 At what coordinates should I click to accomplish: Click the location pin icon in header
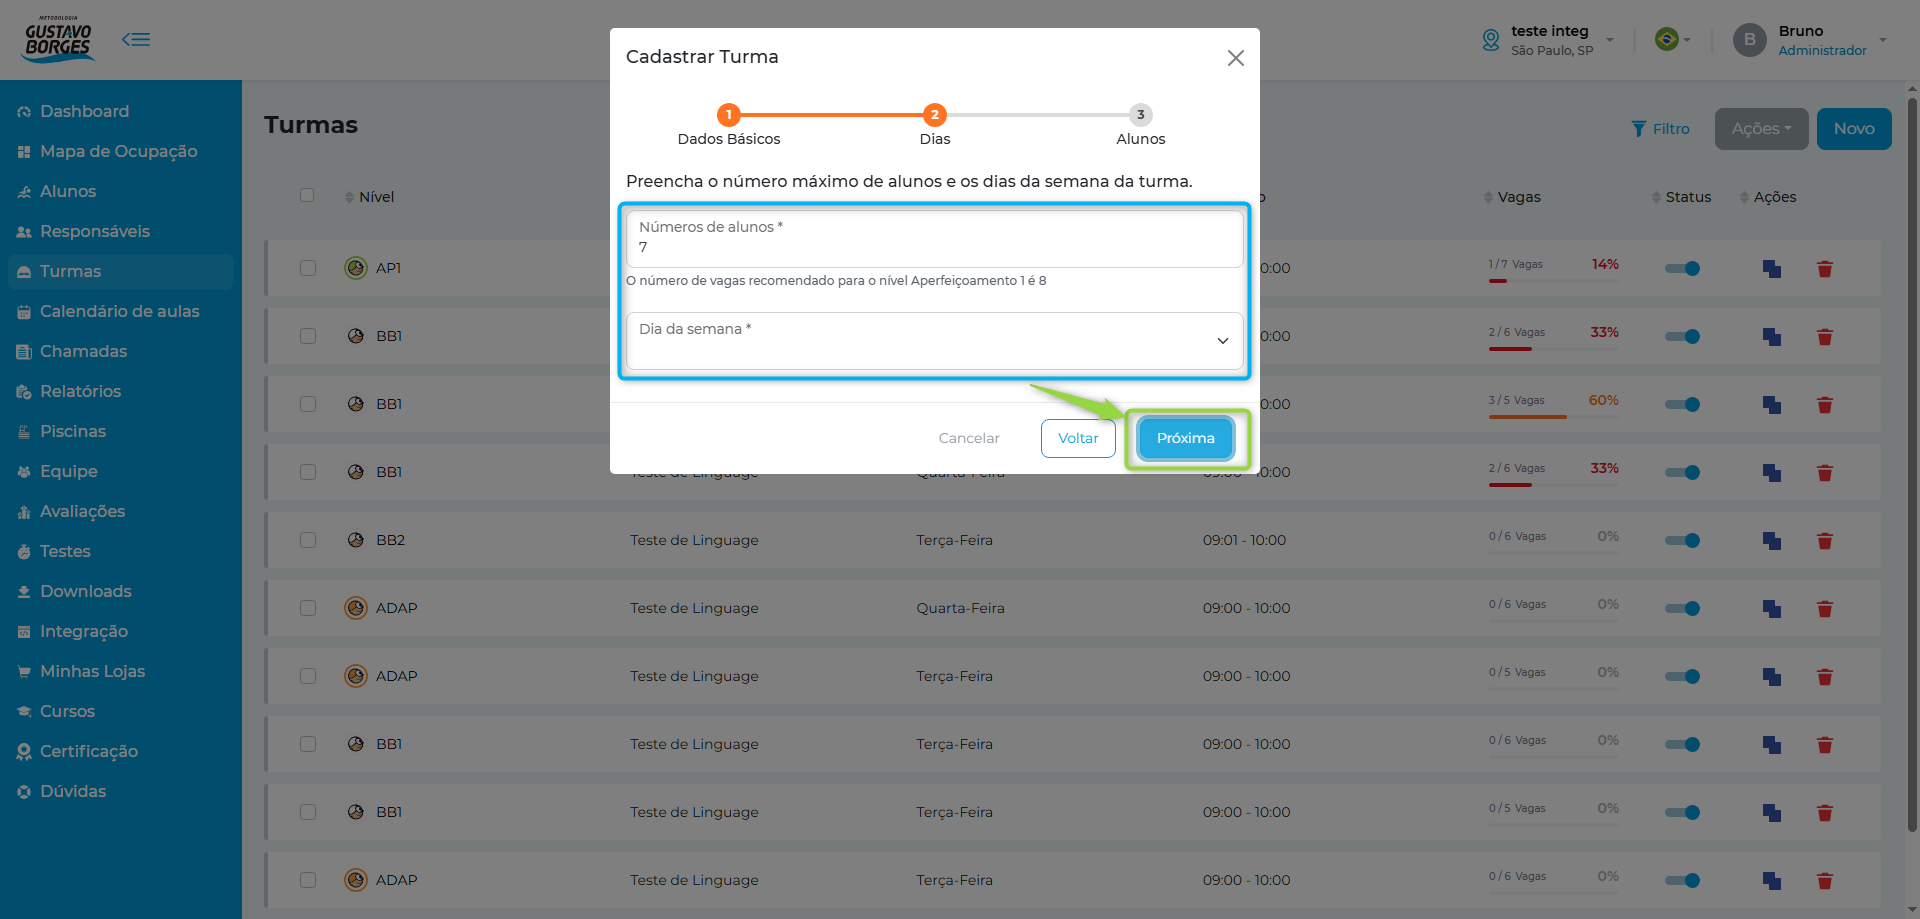pos(1490,40)
